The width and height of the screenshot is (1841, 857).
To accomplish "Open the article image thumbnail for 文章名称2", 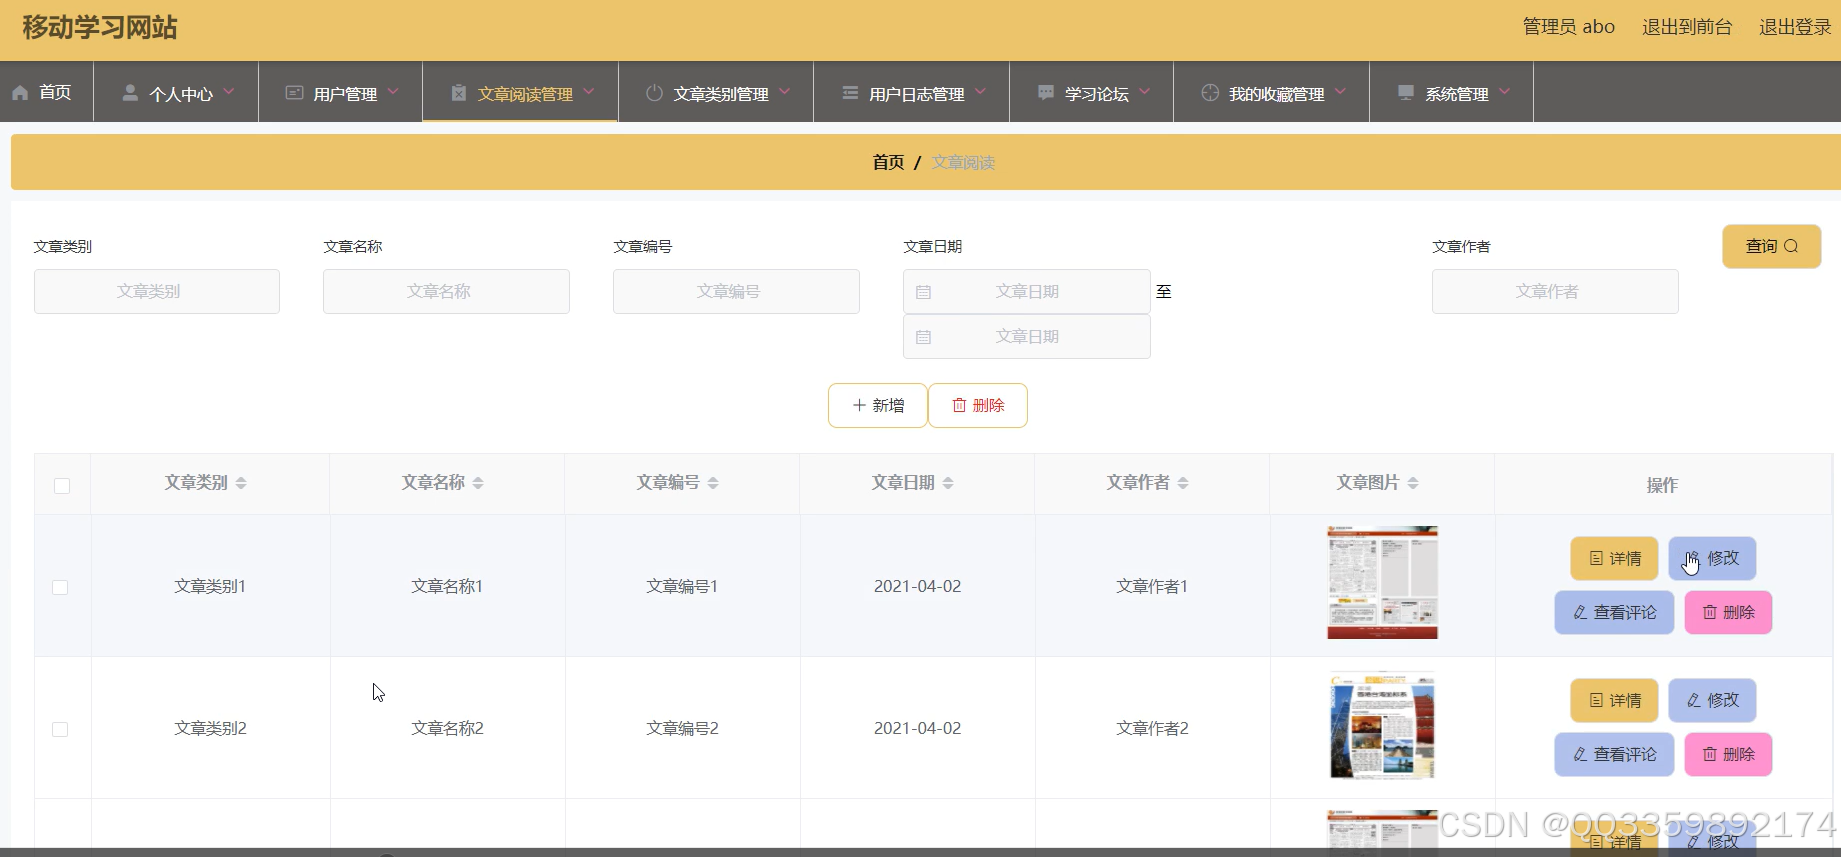I will click(1383, 725).
